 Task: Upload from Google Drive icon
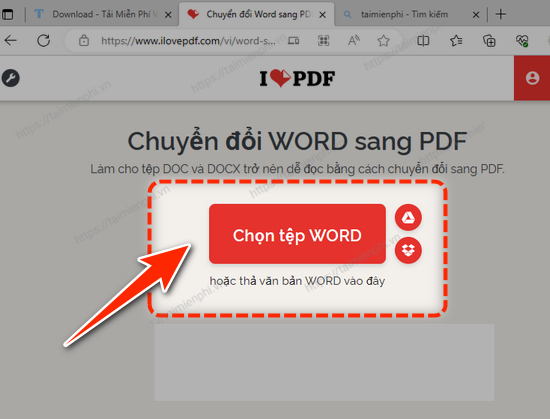coord(408,217)
